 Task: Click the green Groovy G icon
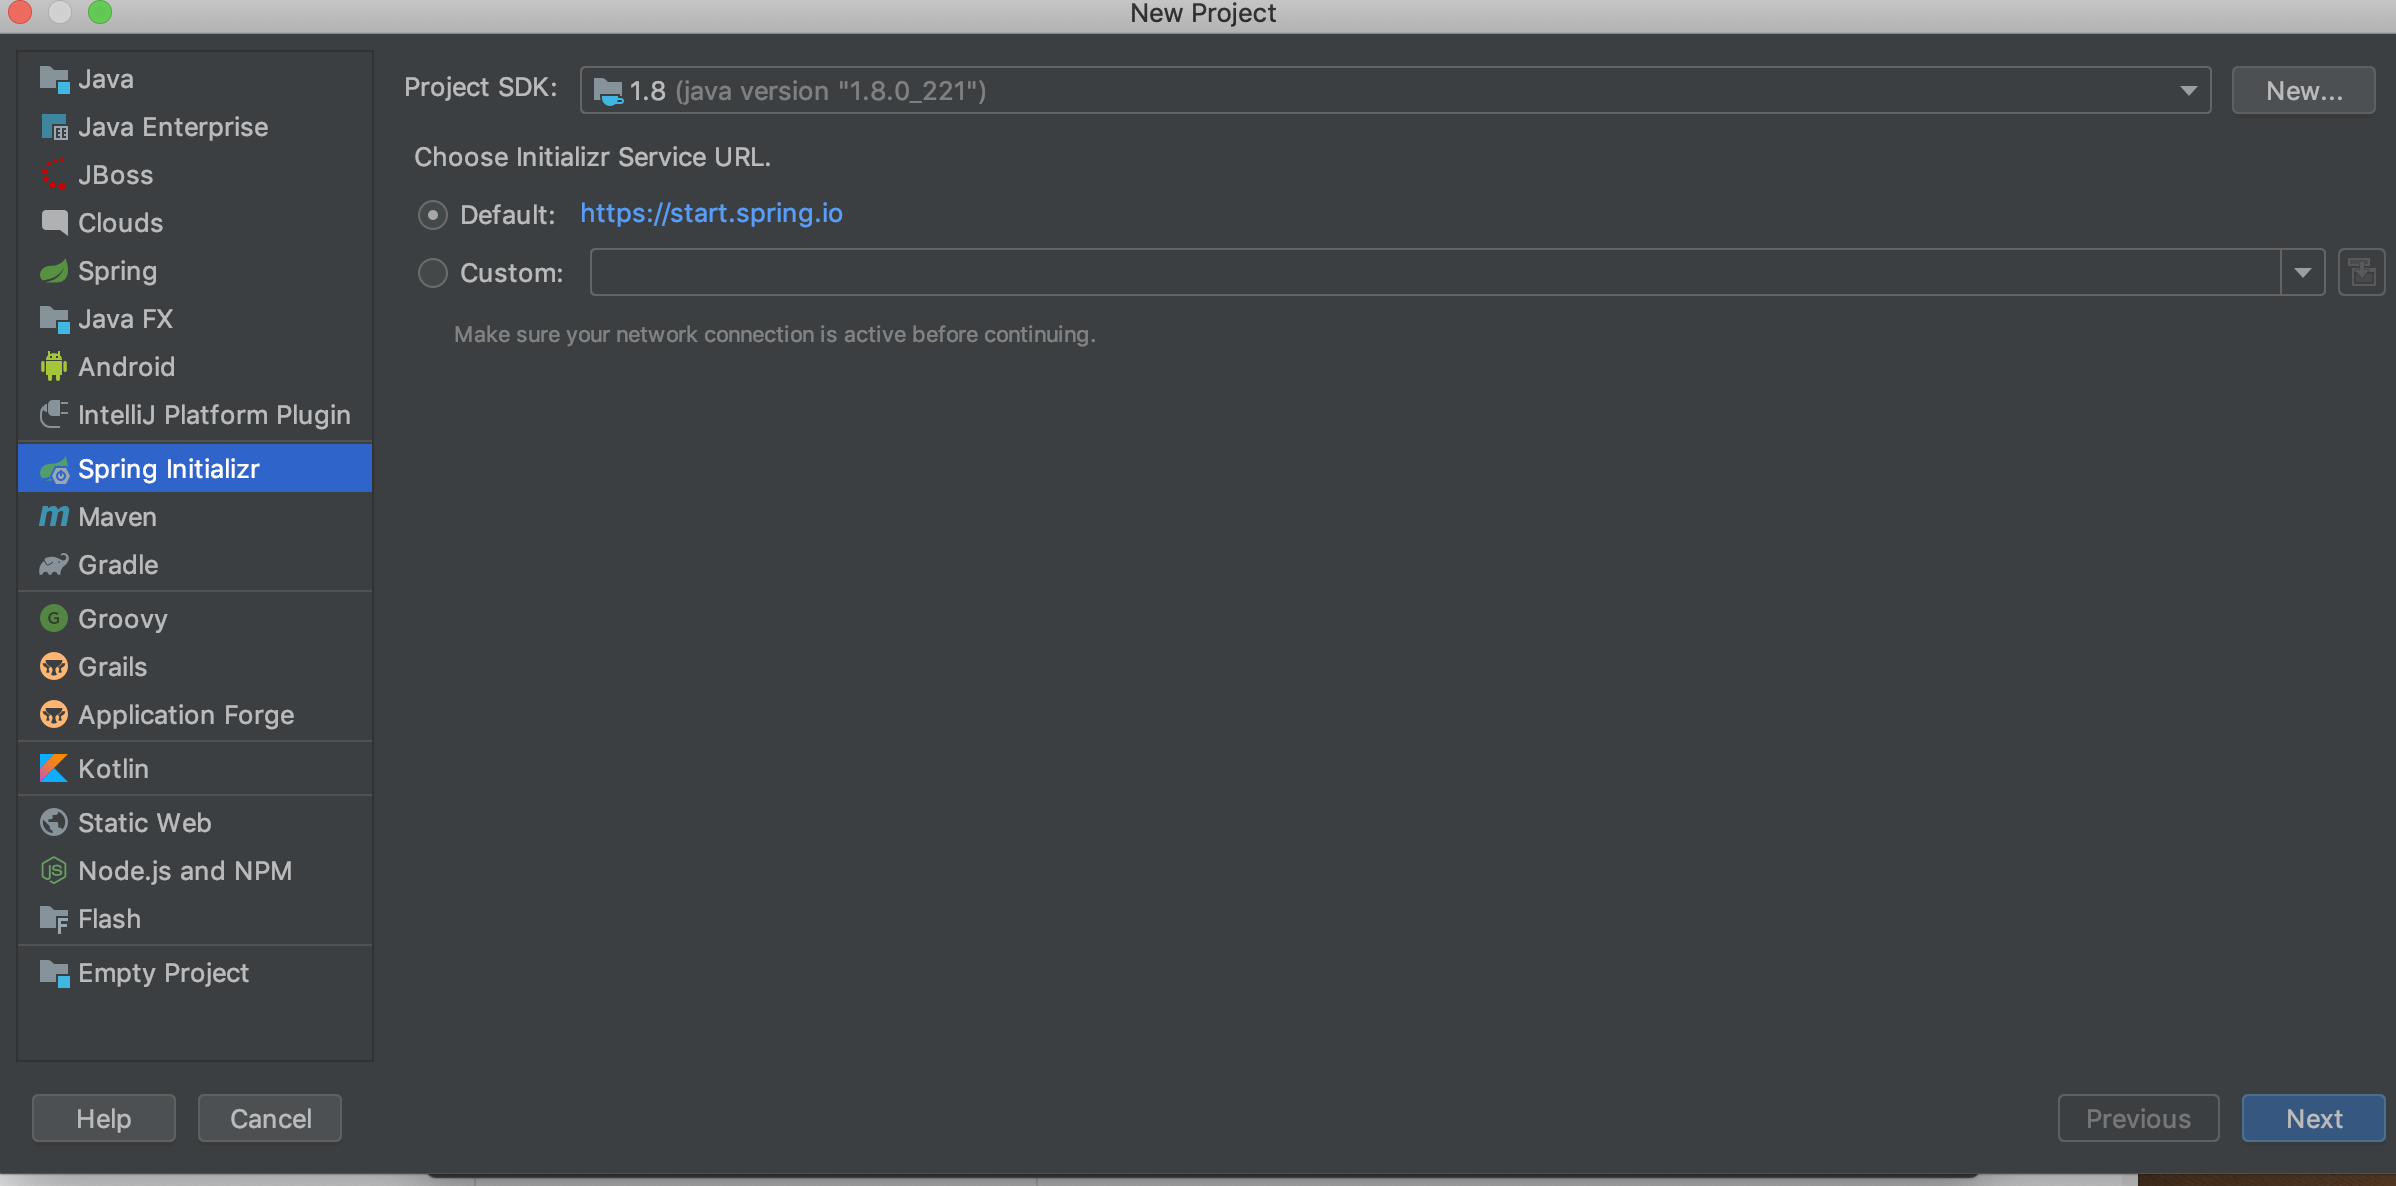tap(54, 619)
